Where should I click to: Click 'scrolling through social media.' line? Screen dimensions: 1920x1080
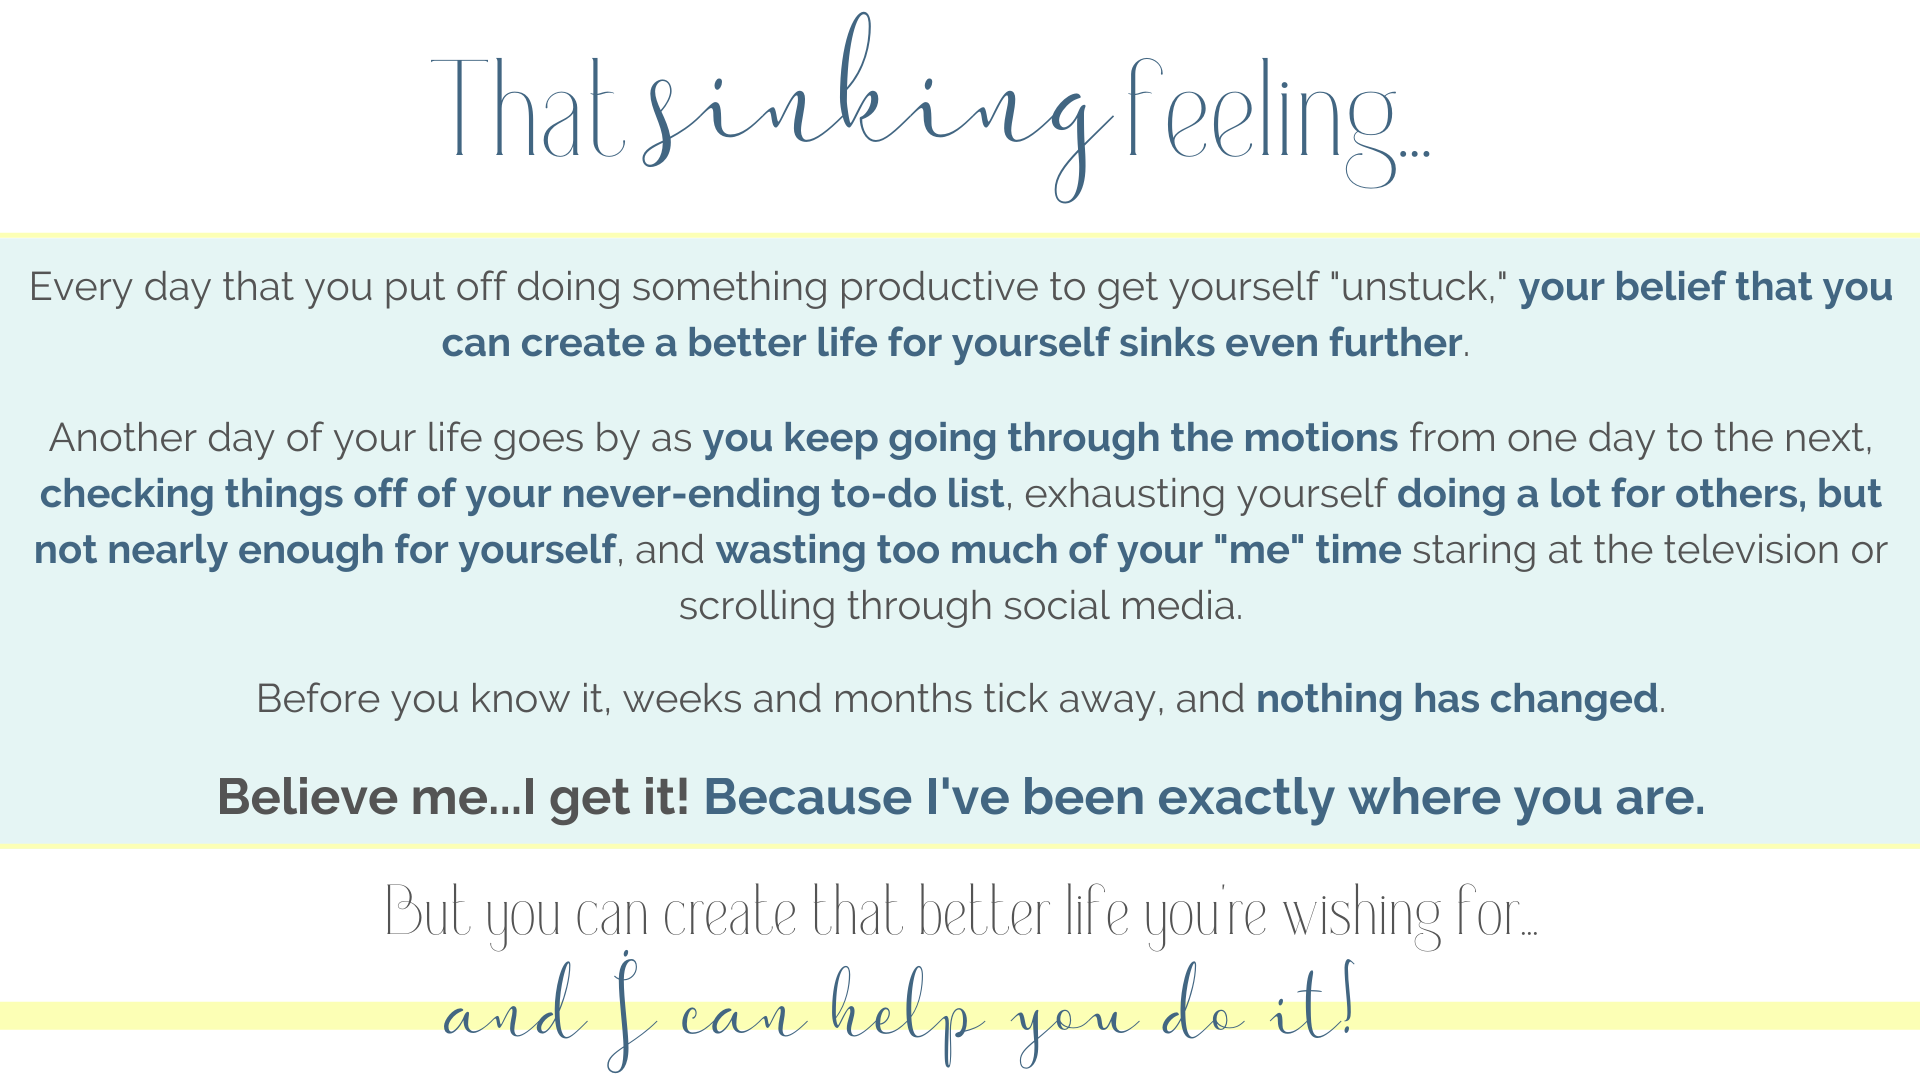960,606
